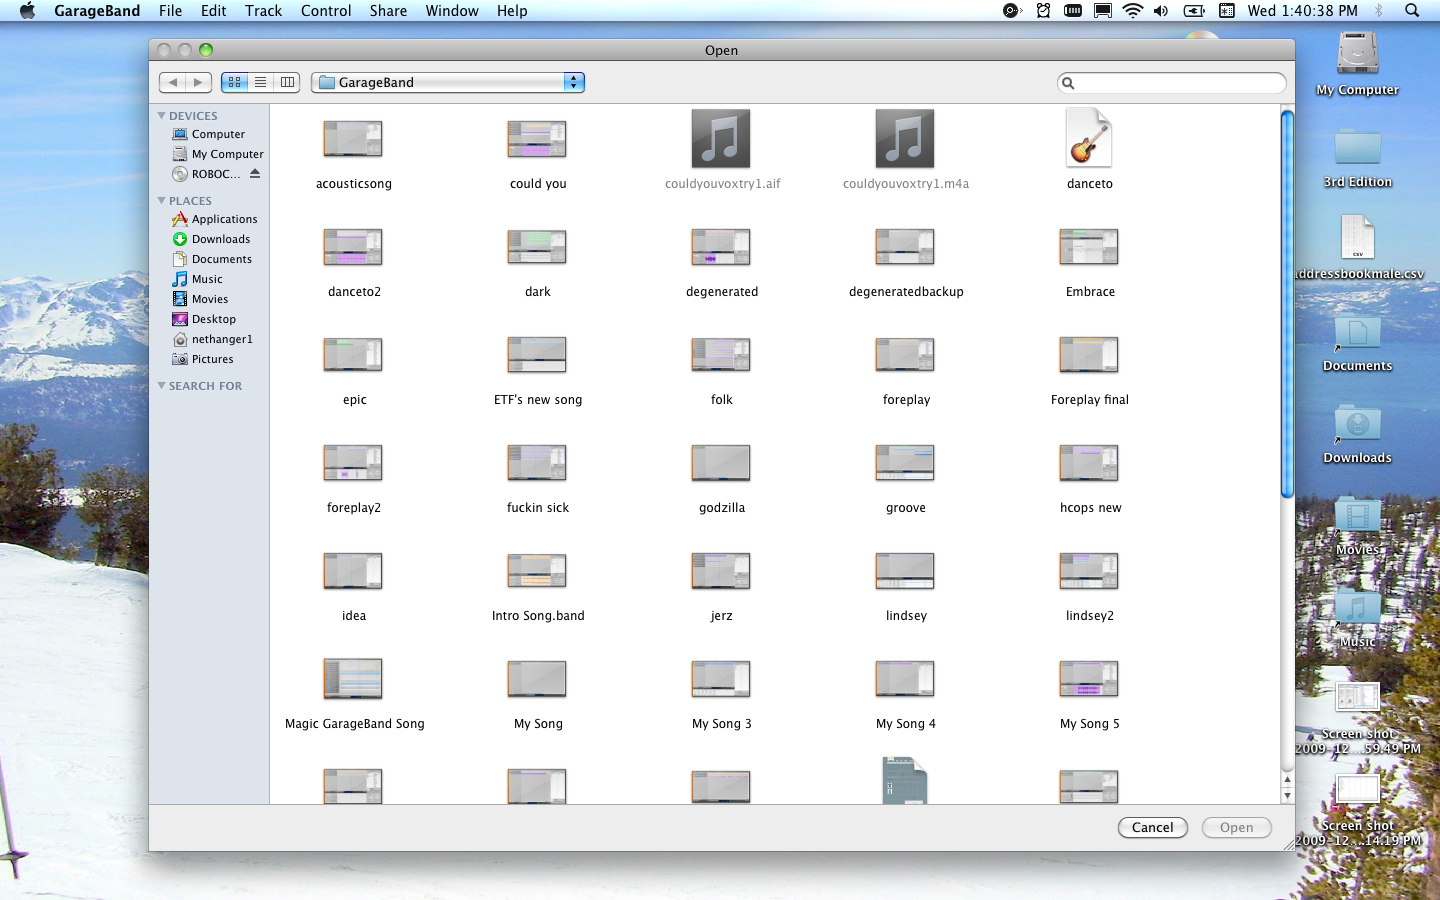This screenshot has height=900, width=1440.
Task: Eject the ROBOC... disc in sidebar
Action: tap(255, 173)
